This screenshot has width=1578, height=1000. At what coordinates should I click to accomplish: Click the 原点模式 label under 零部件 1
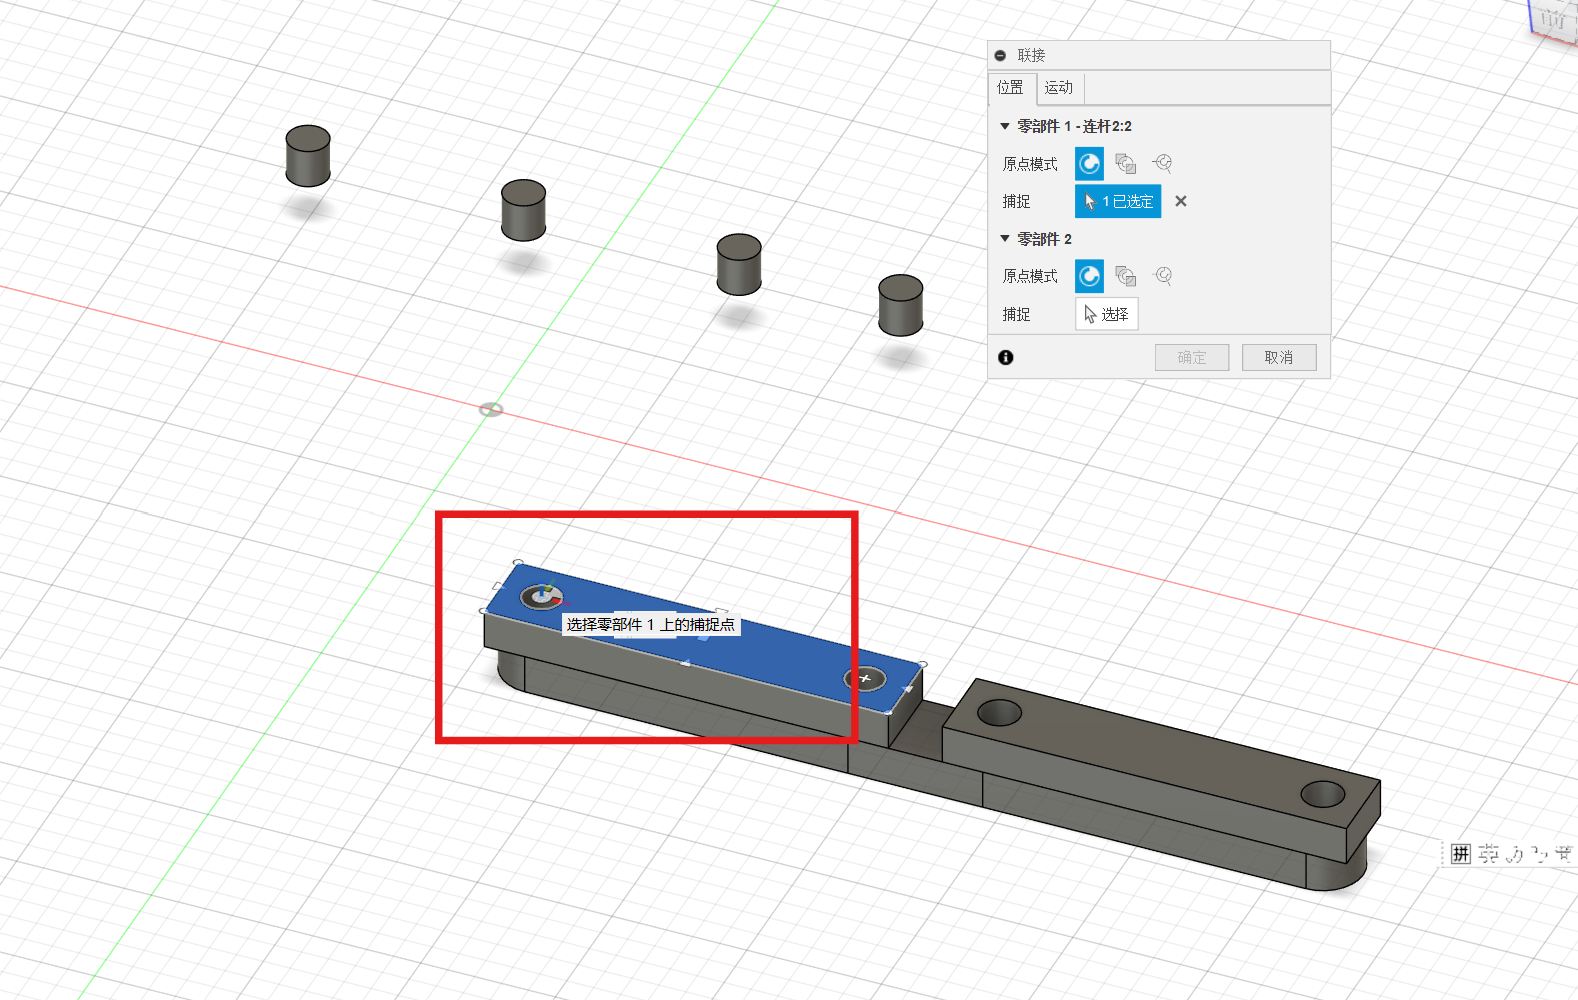pyautogui.click(x=1030, y=164)
